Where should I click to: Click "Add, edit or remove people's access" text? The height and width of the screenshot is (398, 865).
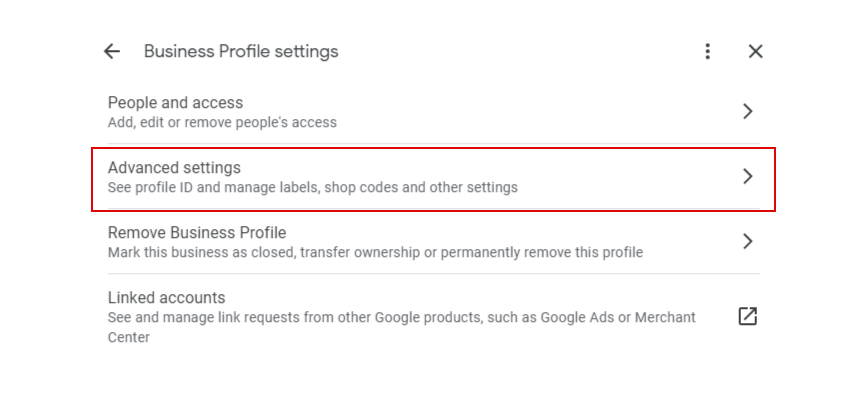point(222,122)
